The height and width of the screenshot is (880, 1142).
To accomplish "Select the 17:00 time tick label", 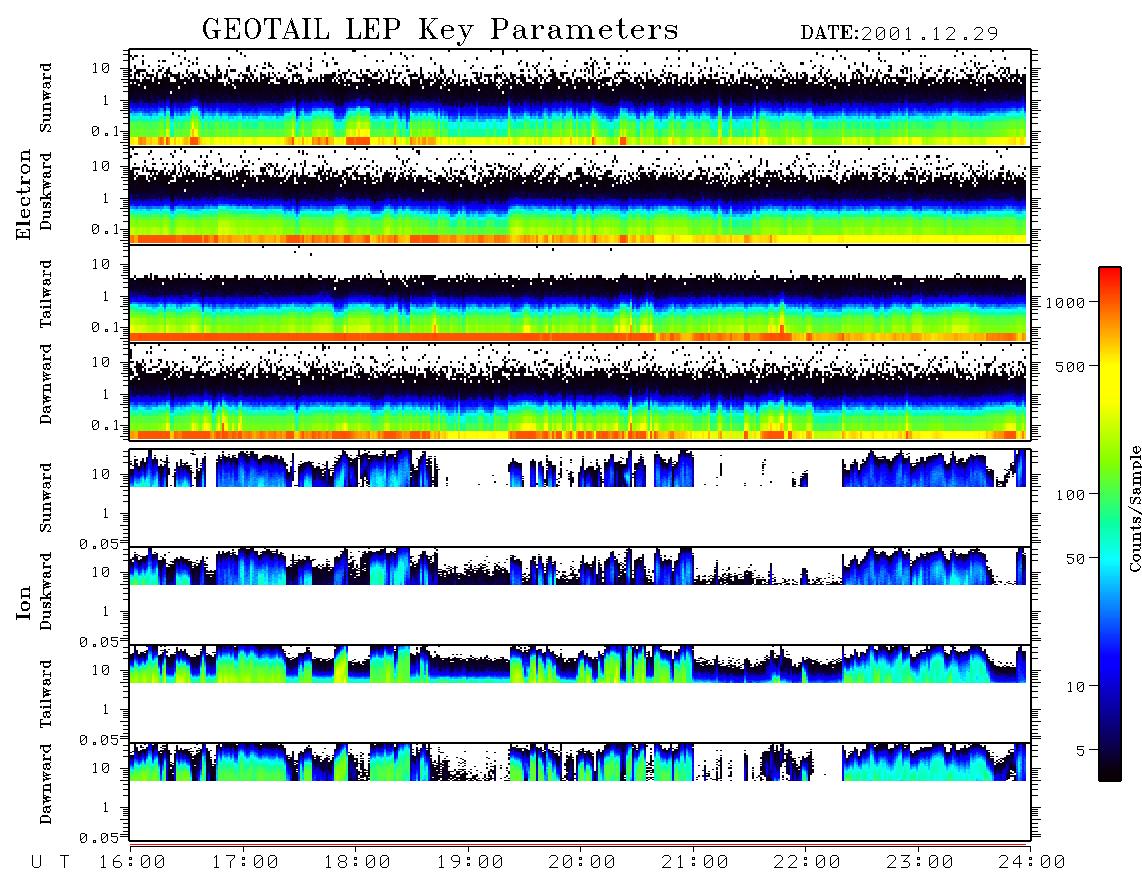I will (245, 862).
